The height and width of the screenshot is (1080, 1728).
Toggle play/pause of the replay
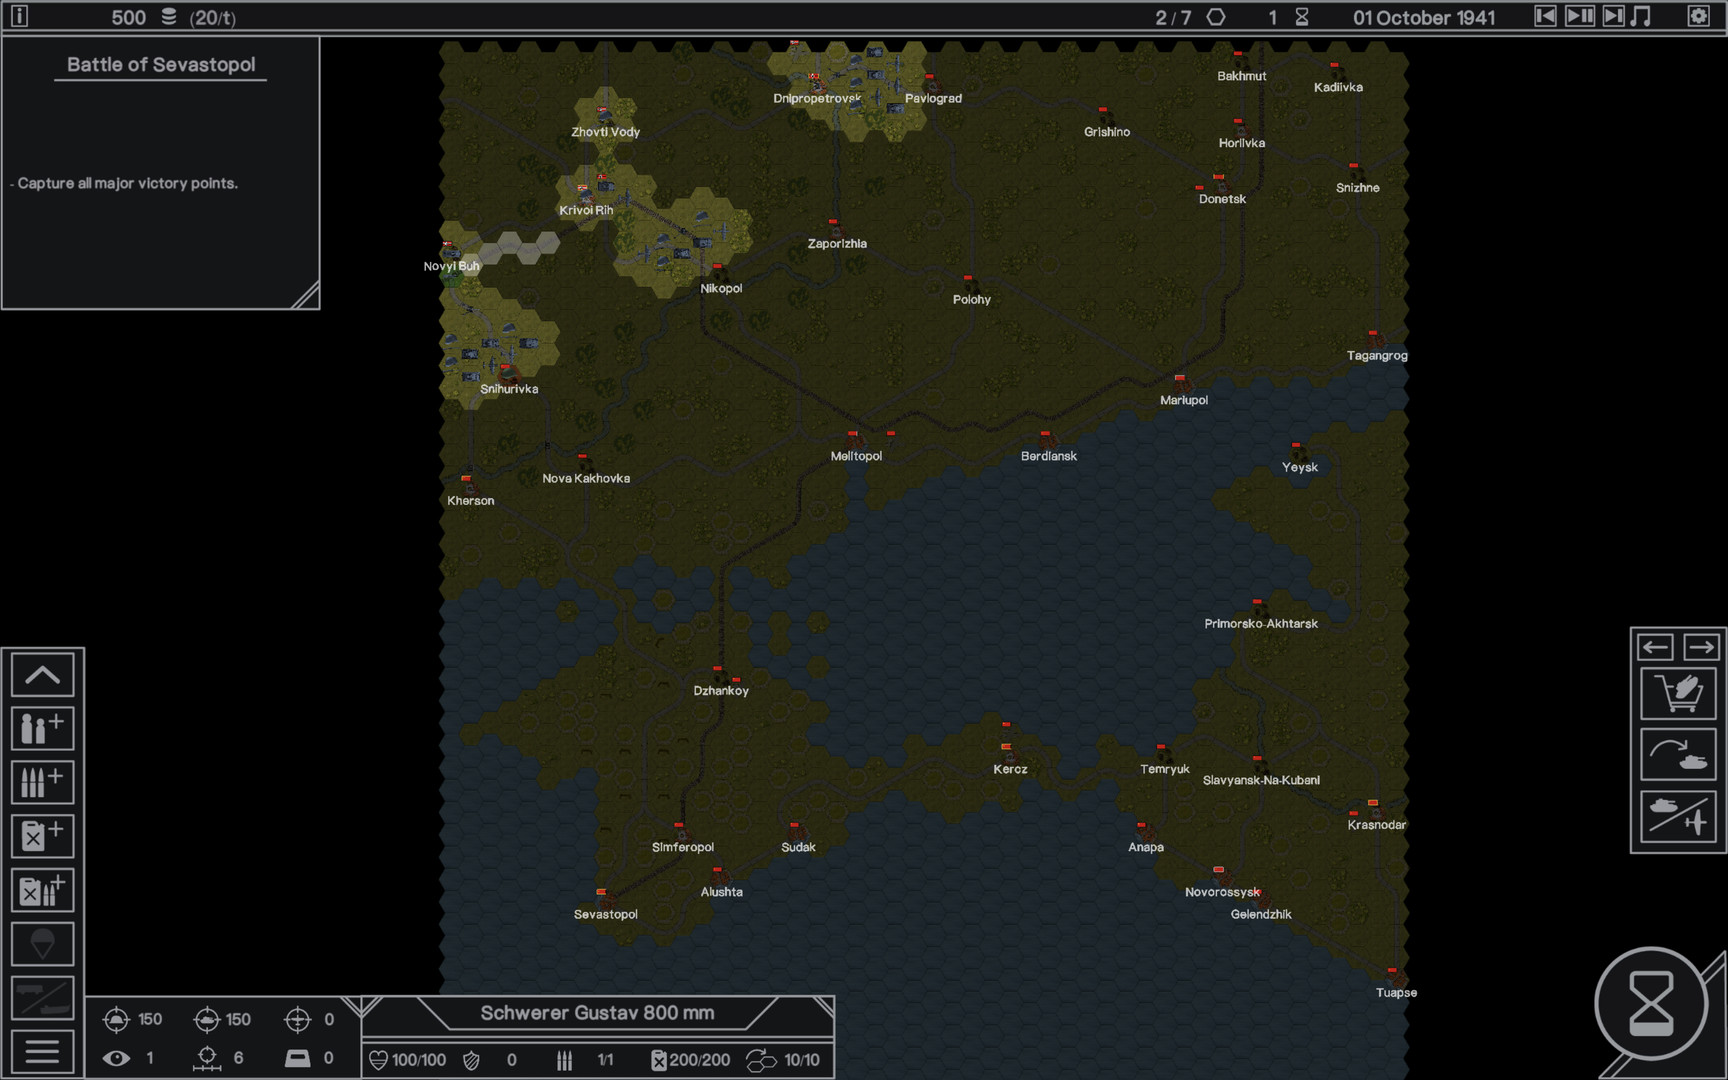1579,17
